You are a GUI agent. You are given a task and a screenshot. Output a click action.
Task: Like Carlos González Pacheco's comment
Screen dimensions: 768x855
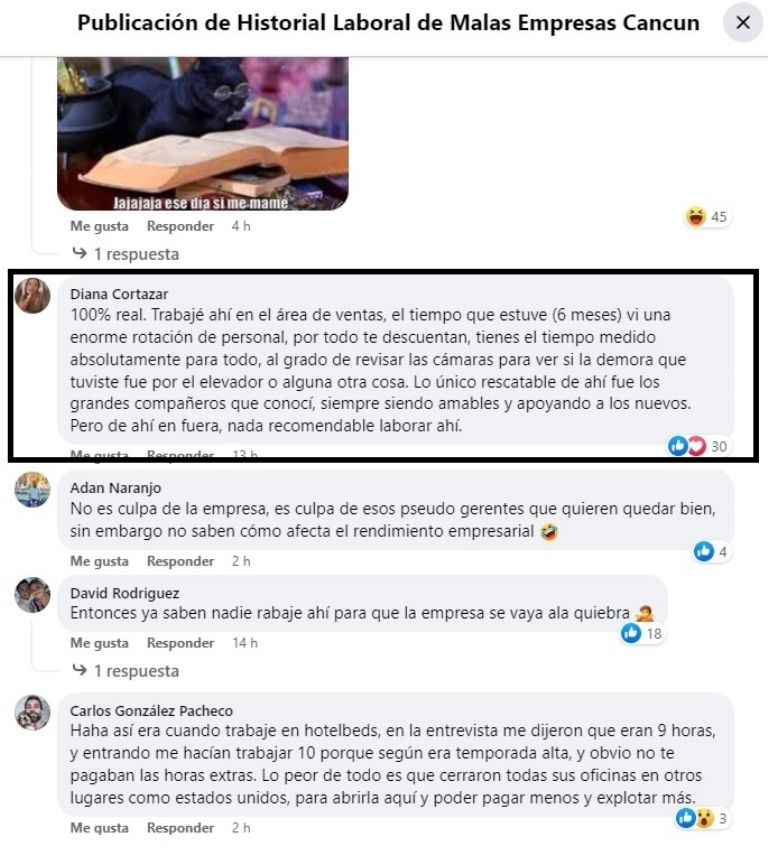(99, 828)
